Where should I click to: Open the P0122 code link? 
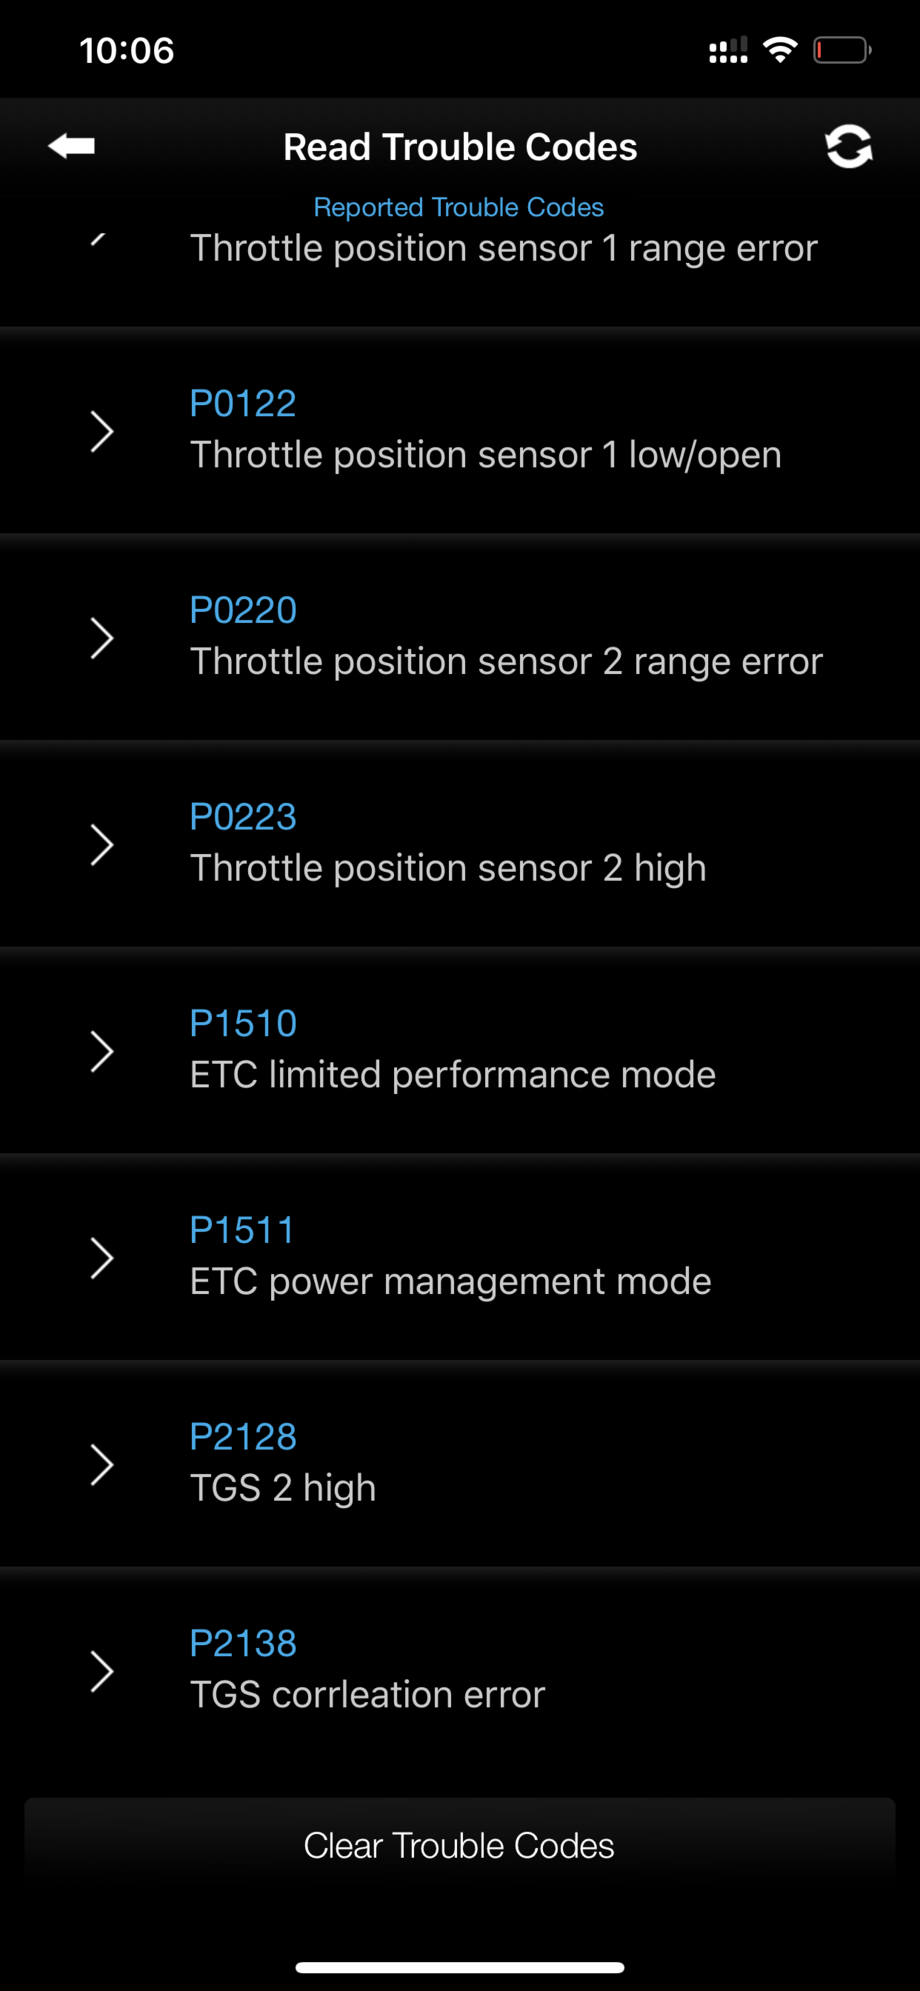[243, 404]
